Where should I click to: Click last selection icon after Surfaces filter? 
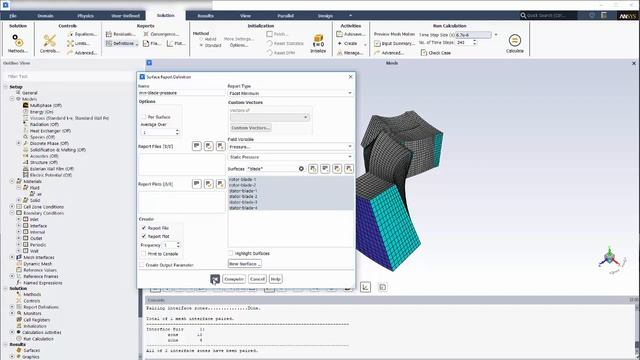pos(349,169)
